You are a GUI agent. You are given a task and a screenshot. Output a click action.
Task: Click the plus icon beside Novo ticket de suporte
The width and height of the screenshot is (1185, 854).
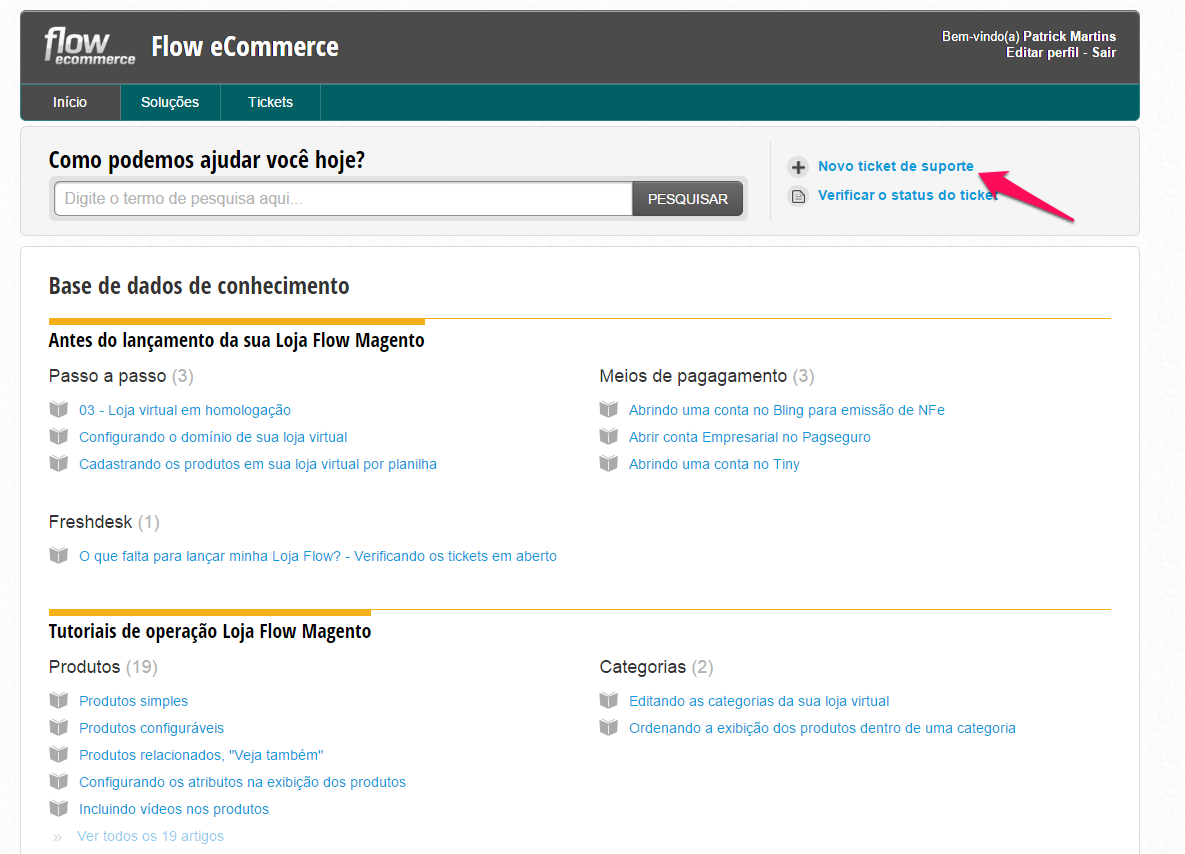point(798,166)
